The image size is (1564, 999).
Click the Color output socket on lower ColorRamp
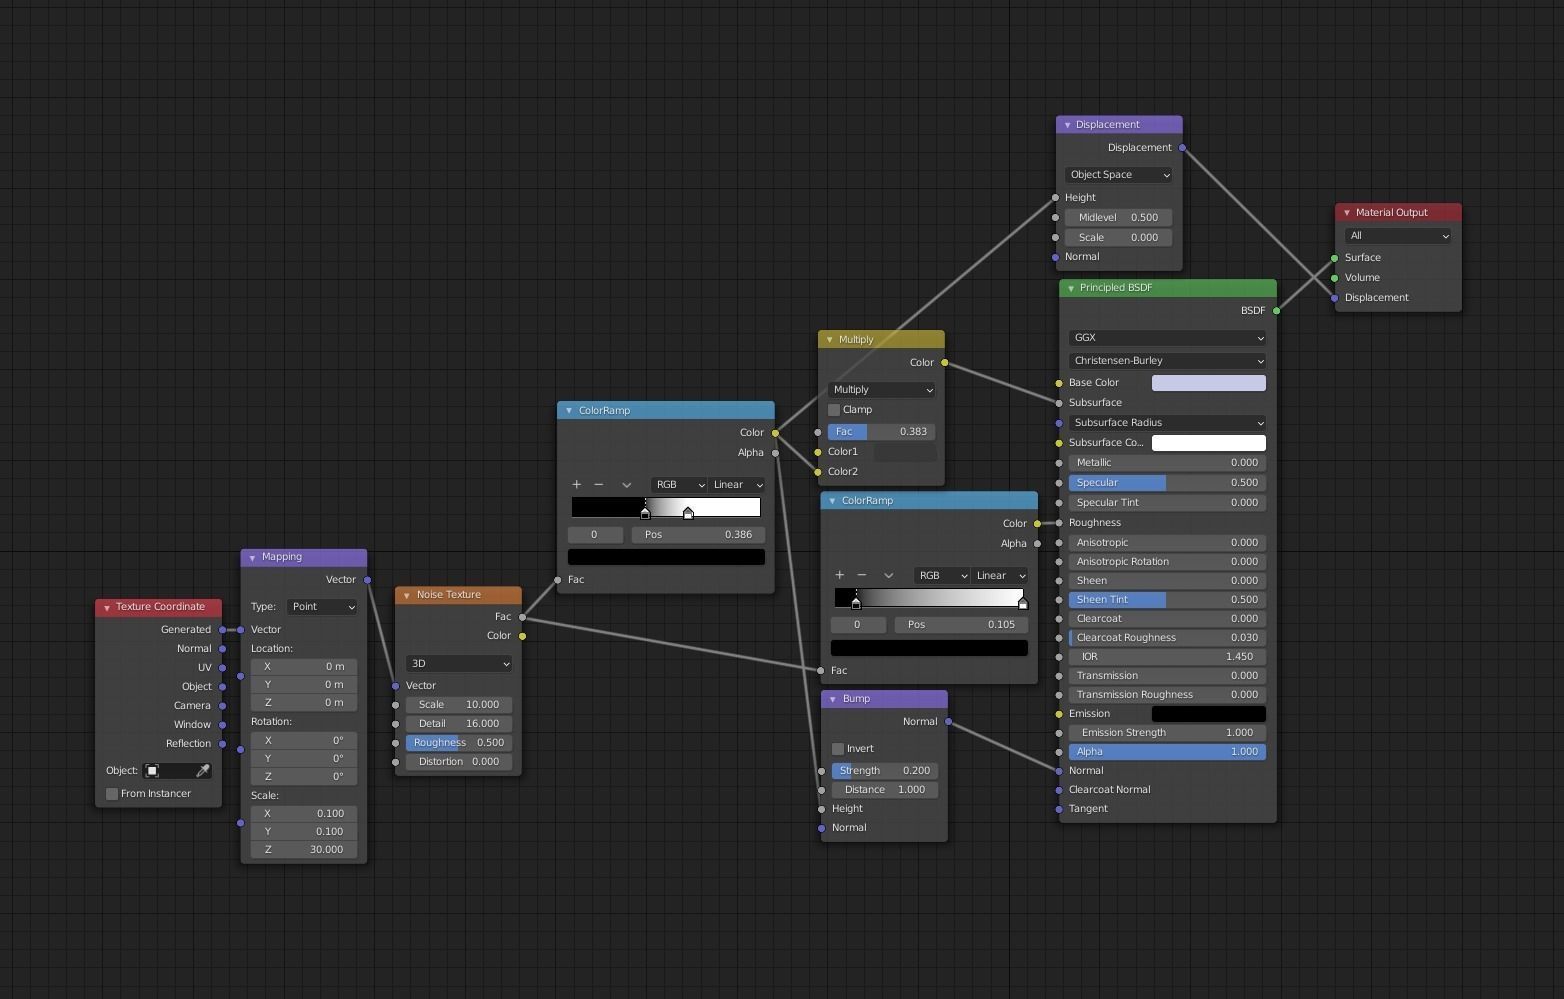[x=1037, y=524]
